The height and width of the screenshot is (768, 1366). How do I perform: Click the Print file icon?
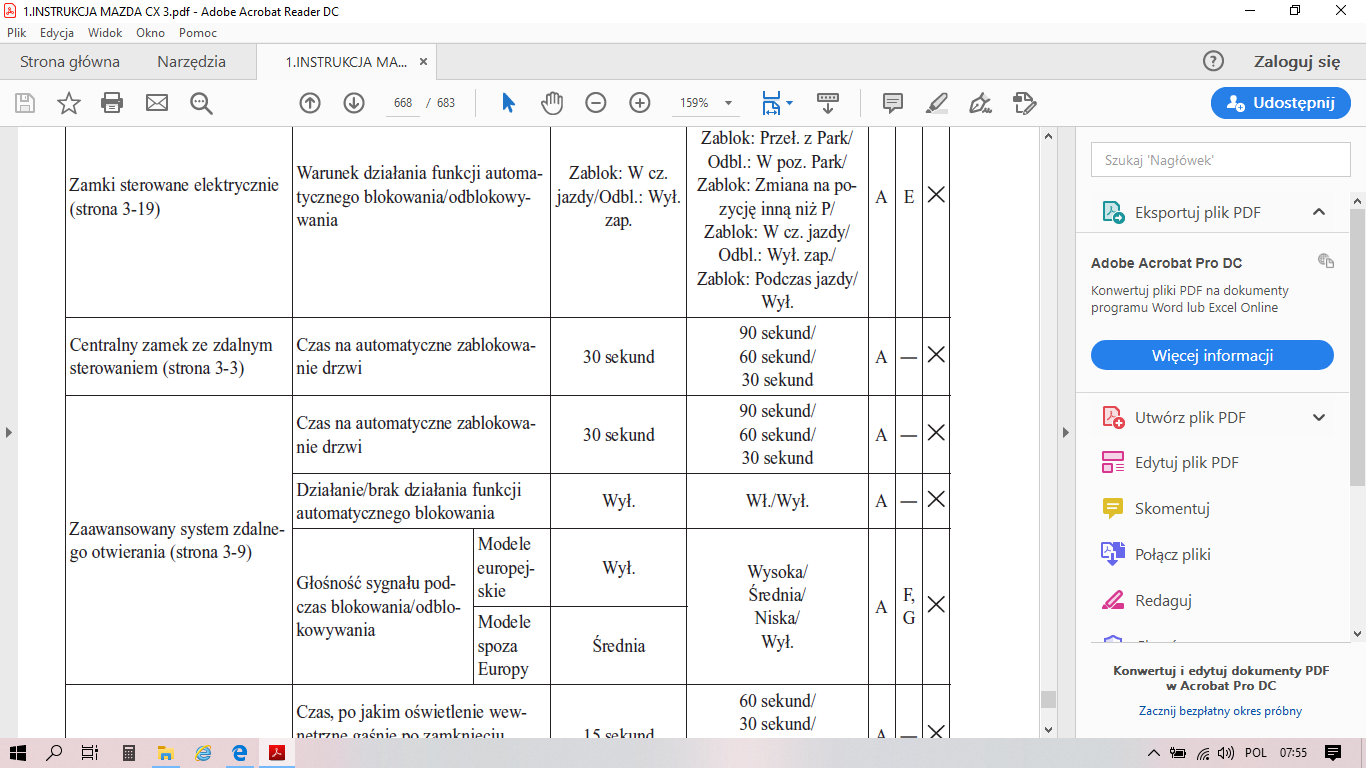(x=112, y=103)
